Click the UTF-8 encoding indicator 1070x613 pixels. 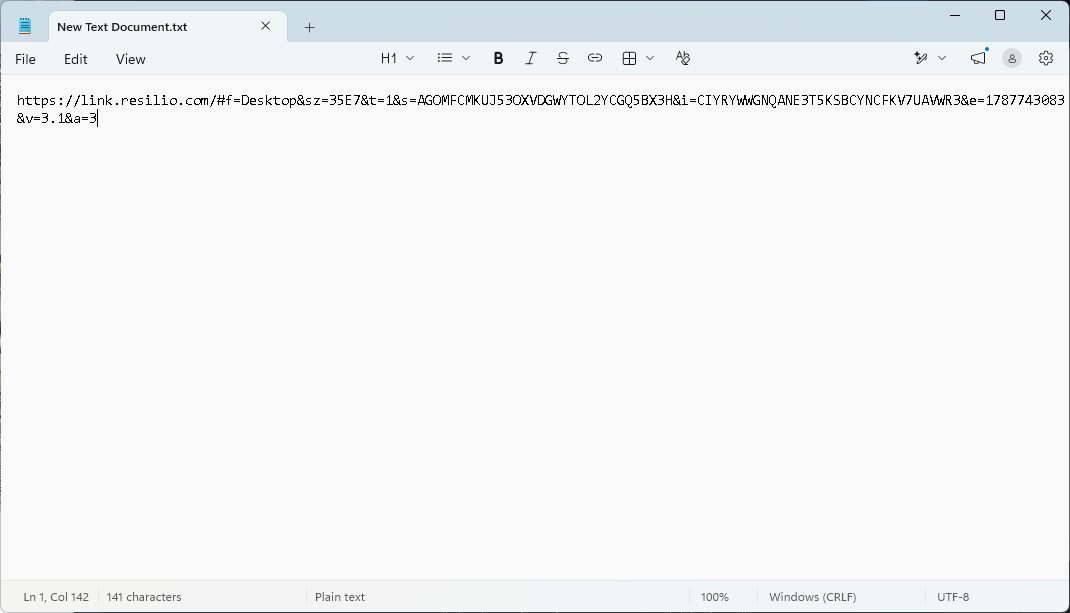click(953, 597)
